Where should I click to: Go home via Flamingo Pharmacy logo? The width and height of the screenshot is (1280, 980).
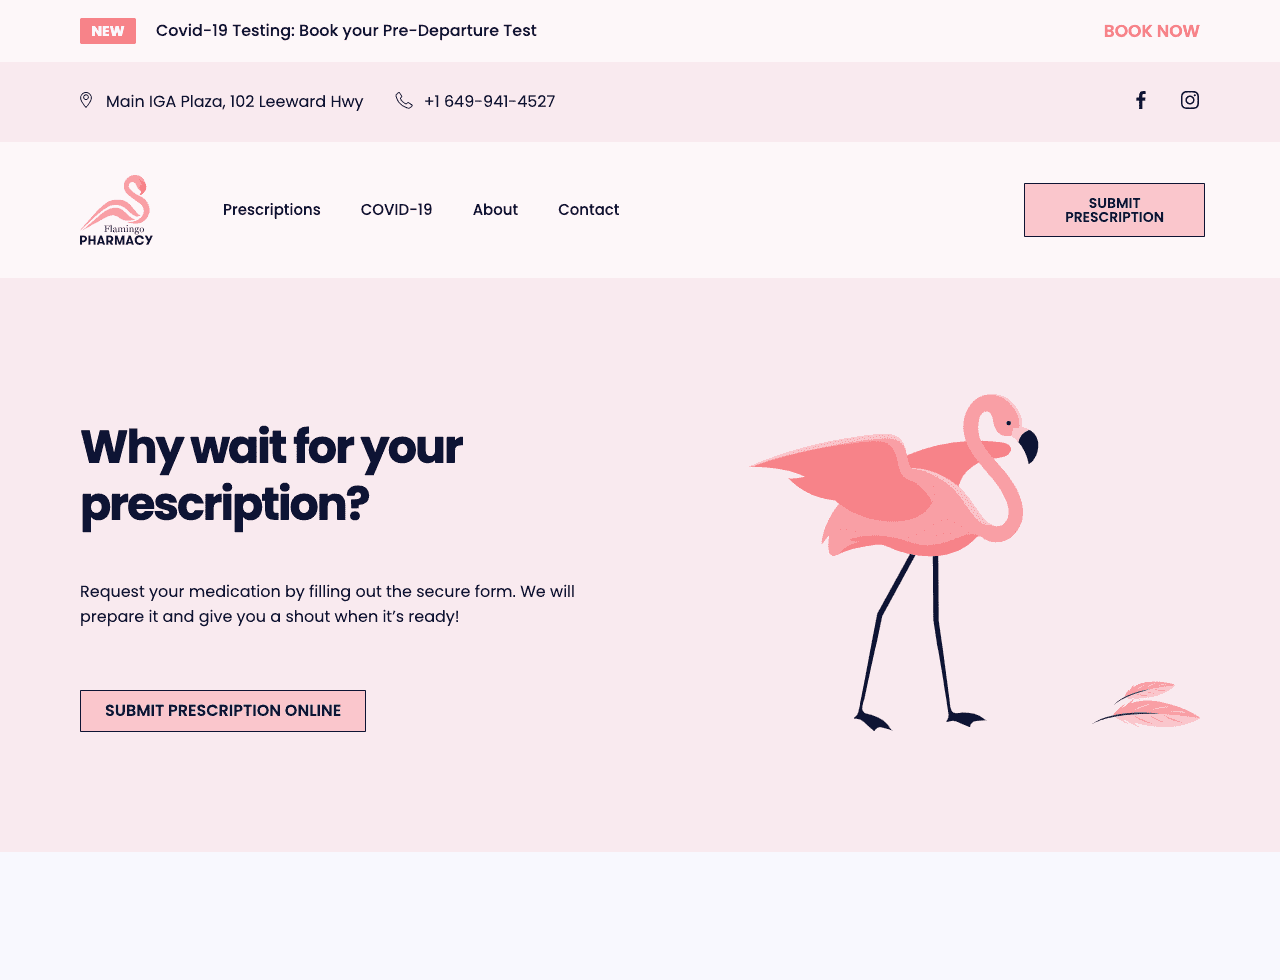(116, 210)
